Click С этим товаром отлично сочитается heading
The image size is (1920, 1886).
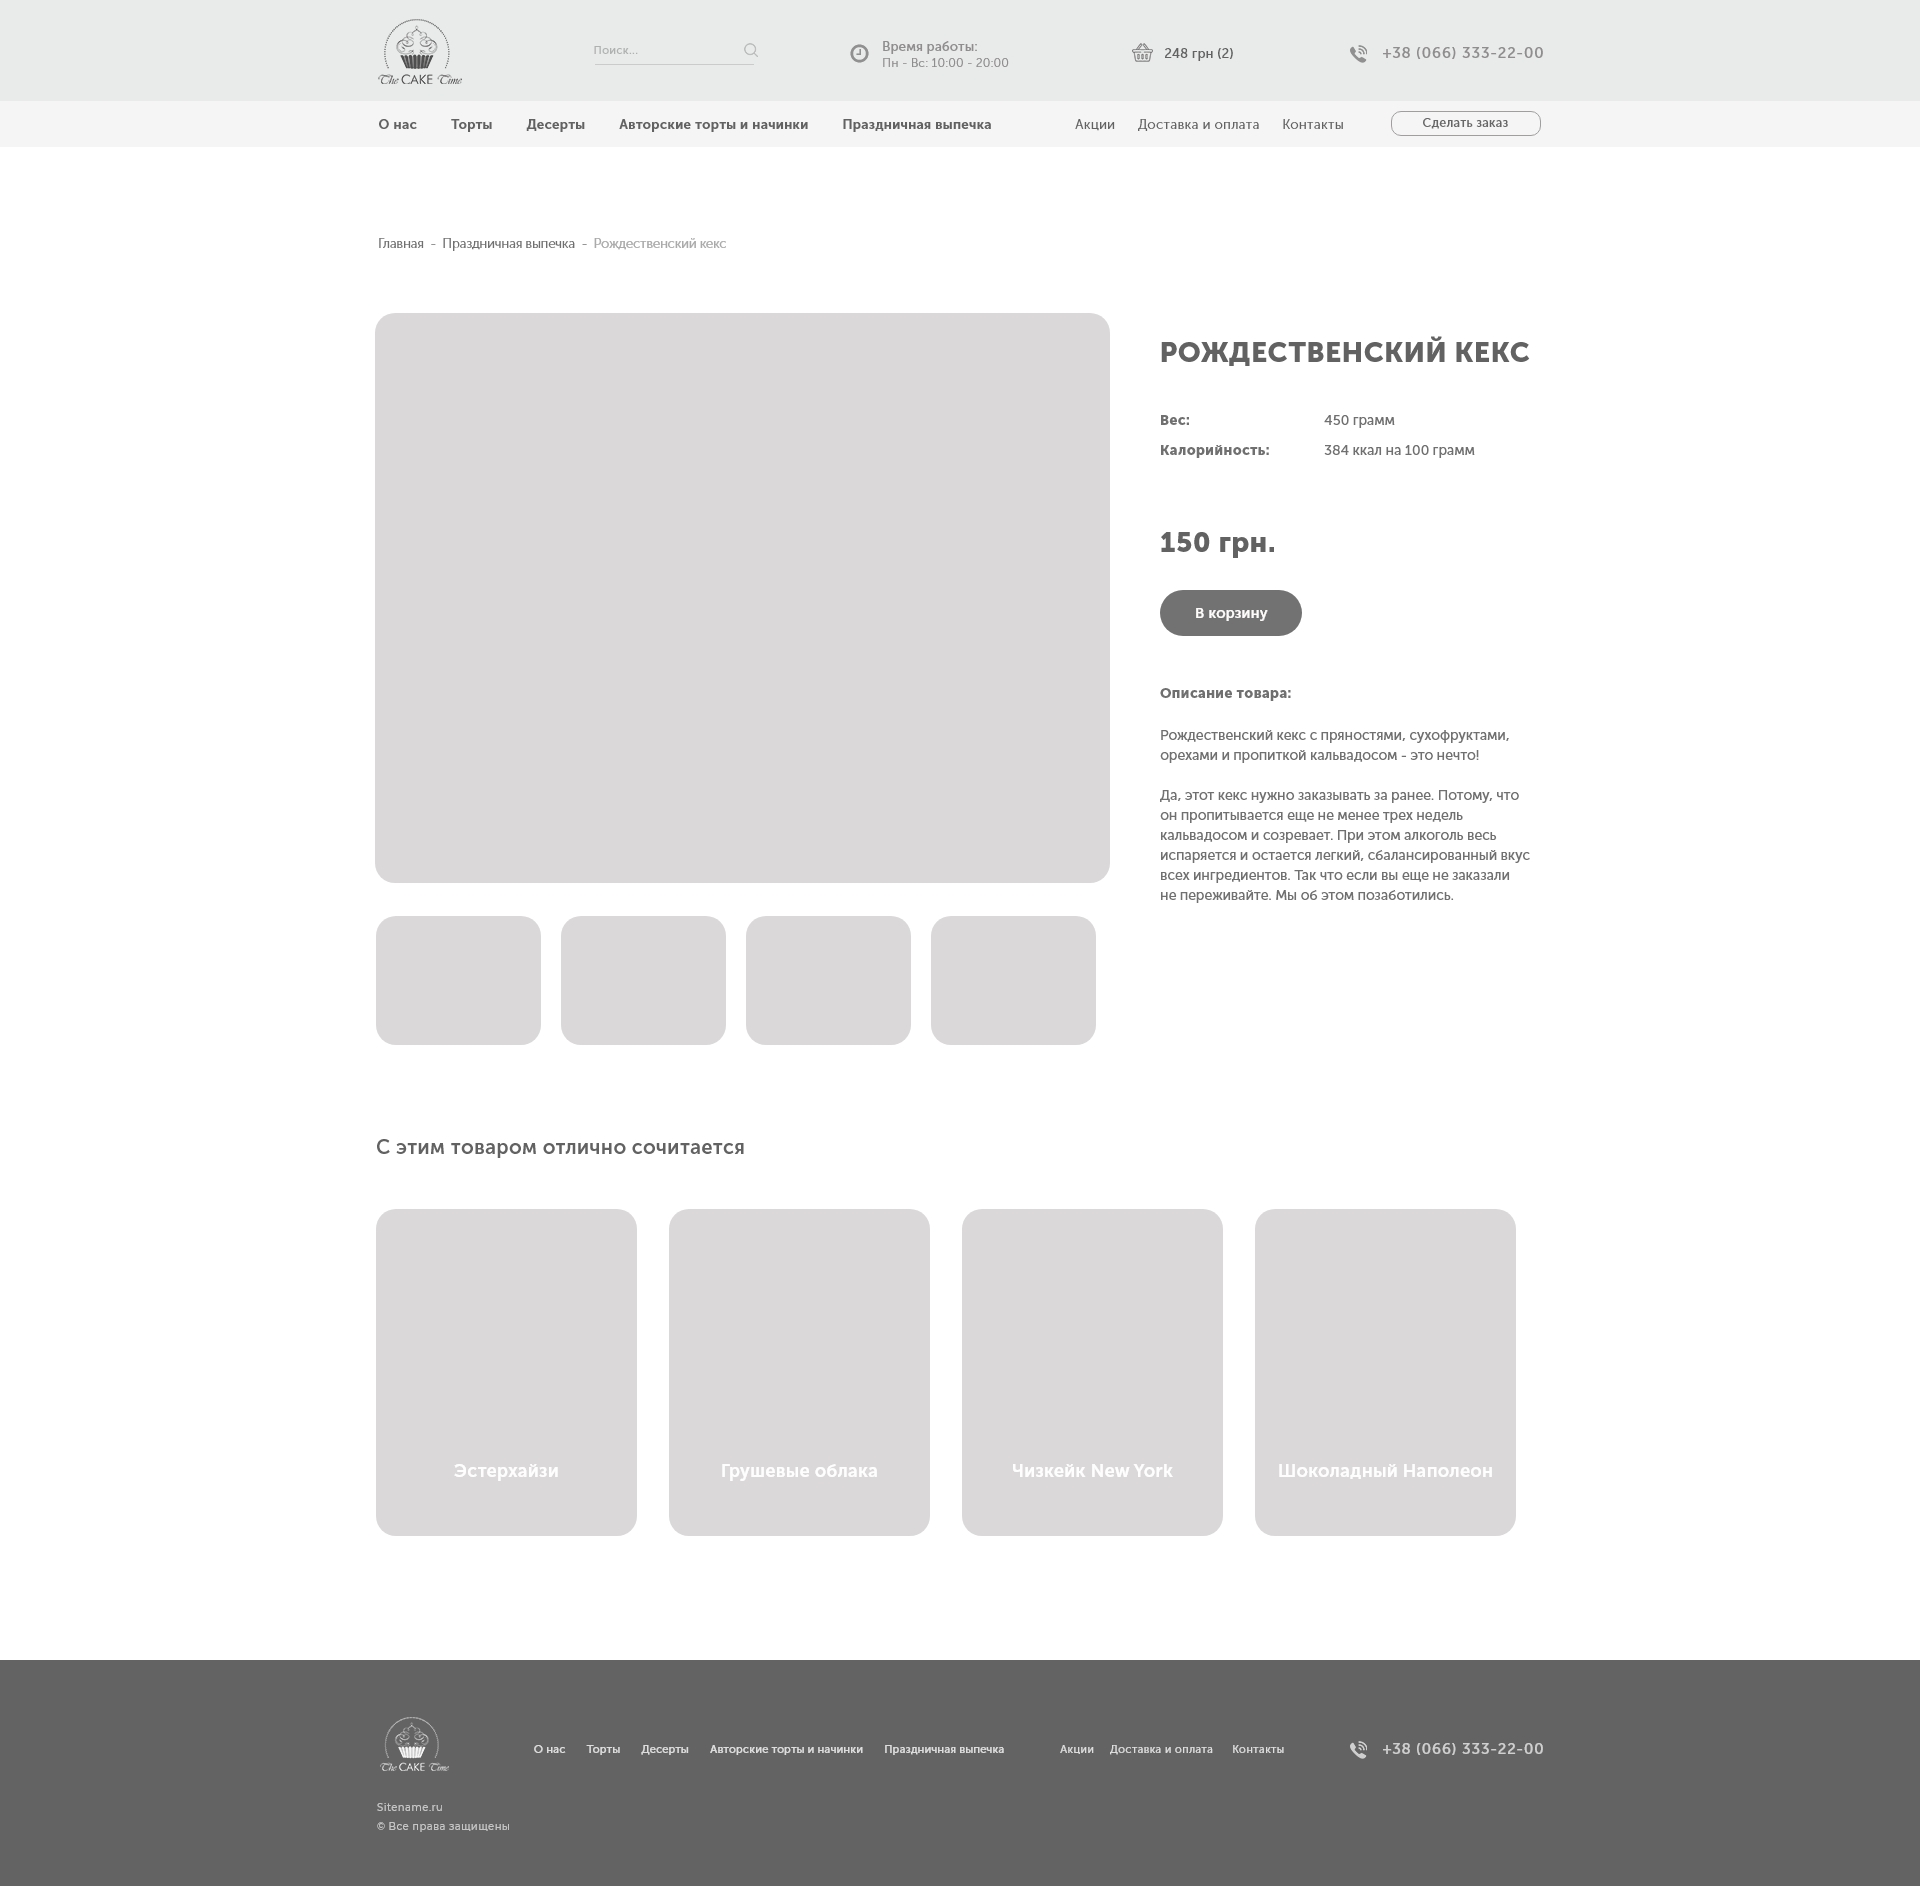tap(560, 1147)
